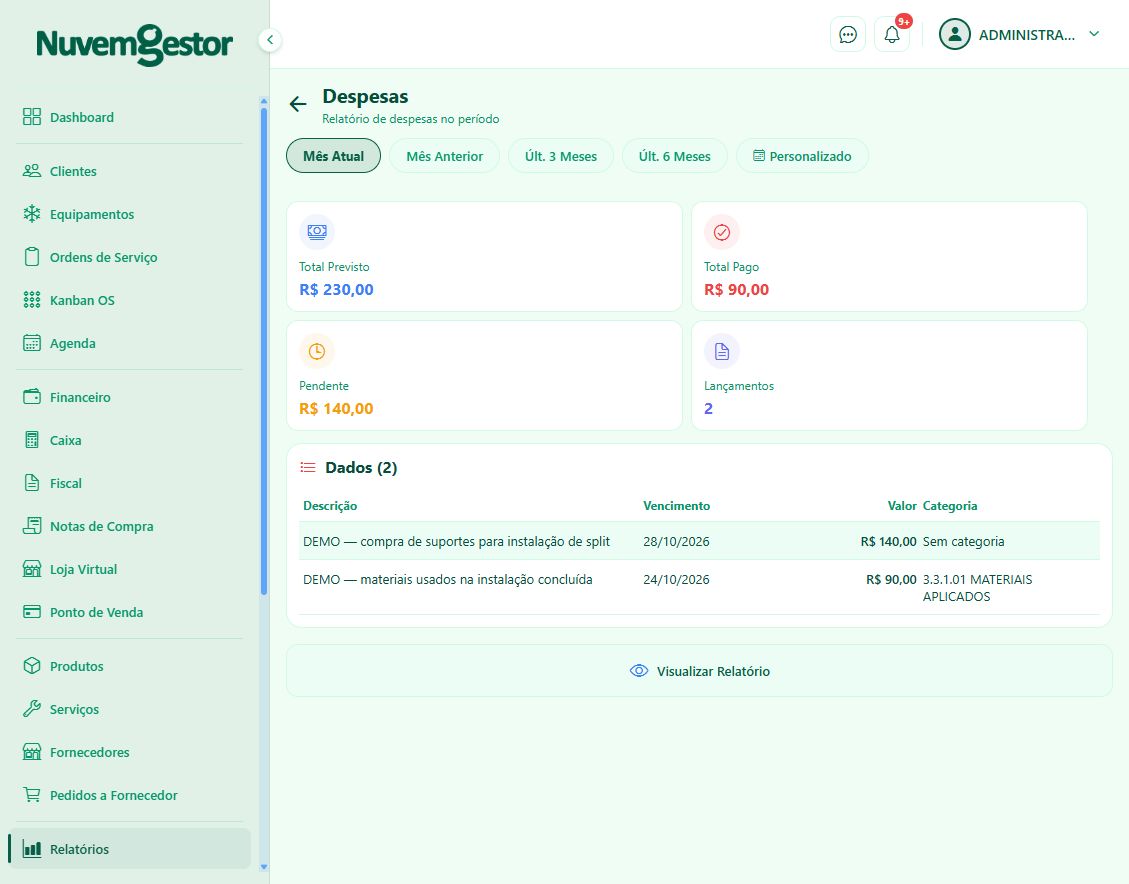Open the Personalizado date range option
The image size is (1129, 884).
pyautogui.click(x=802, y=156)
